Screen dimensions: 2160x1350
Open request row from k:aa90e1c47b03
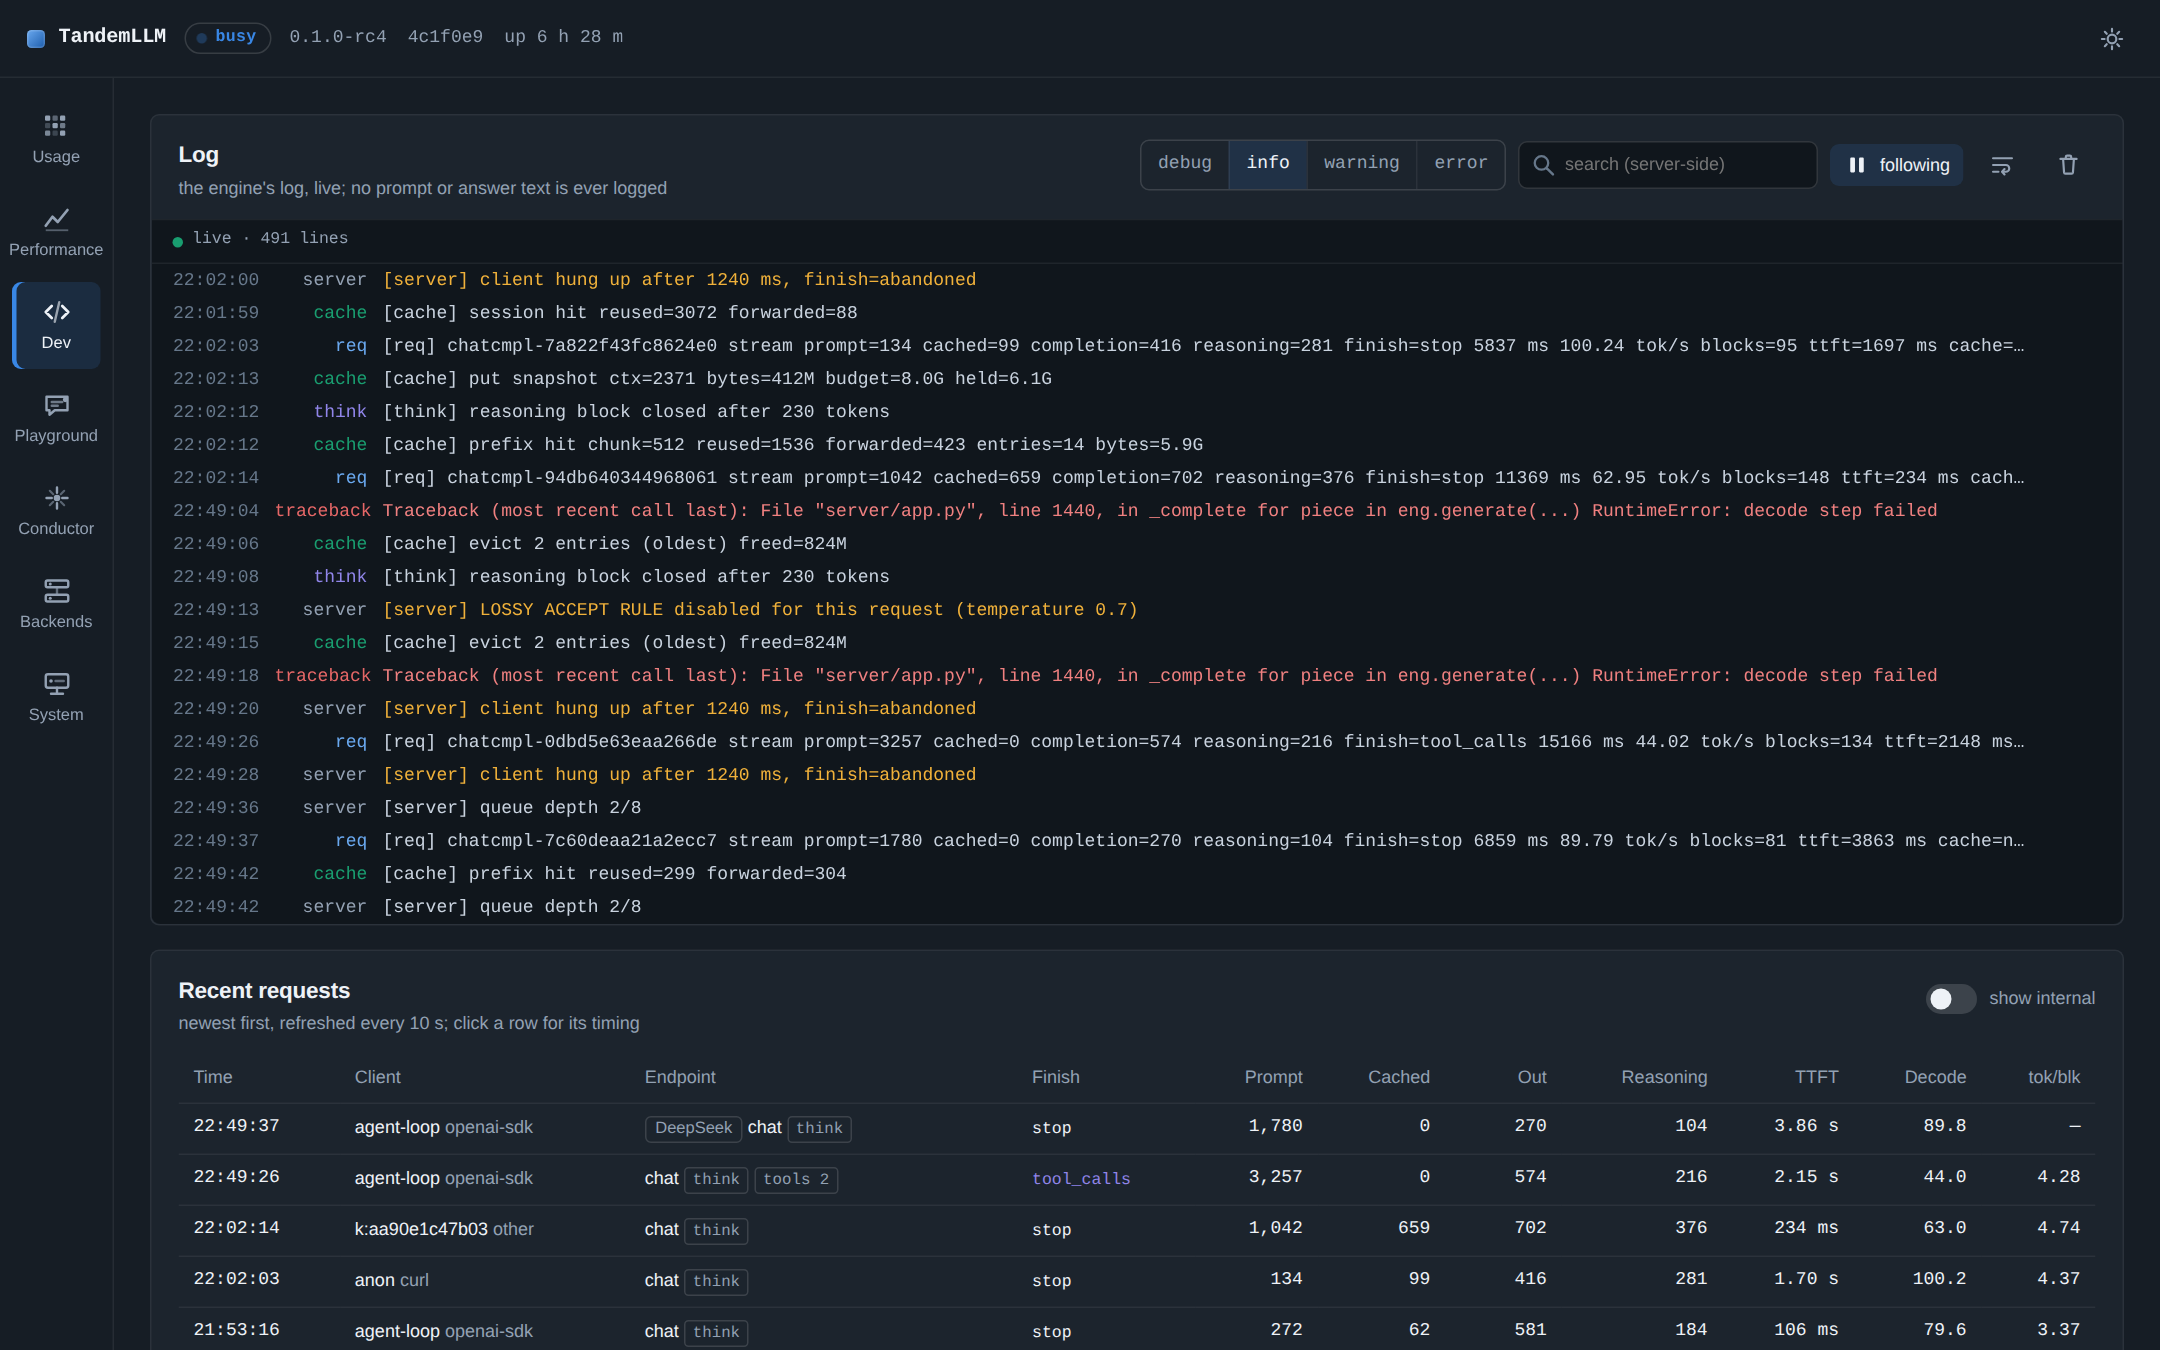tap(1136, 1229)
